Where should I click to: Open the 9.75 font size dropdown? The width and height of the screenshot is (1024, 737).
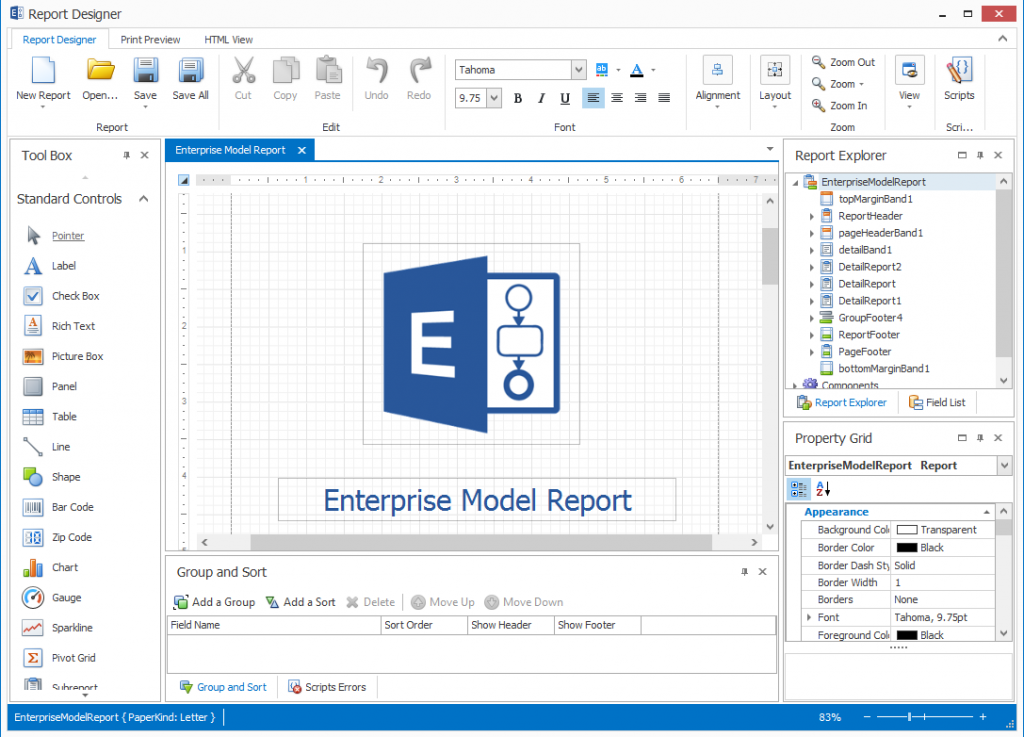tap(494, 98)
